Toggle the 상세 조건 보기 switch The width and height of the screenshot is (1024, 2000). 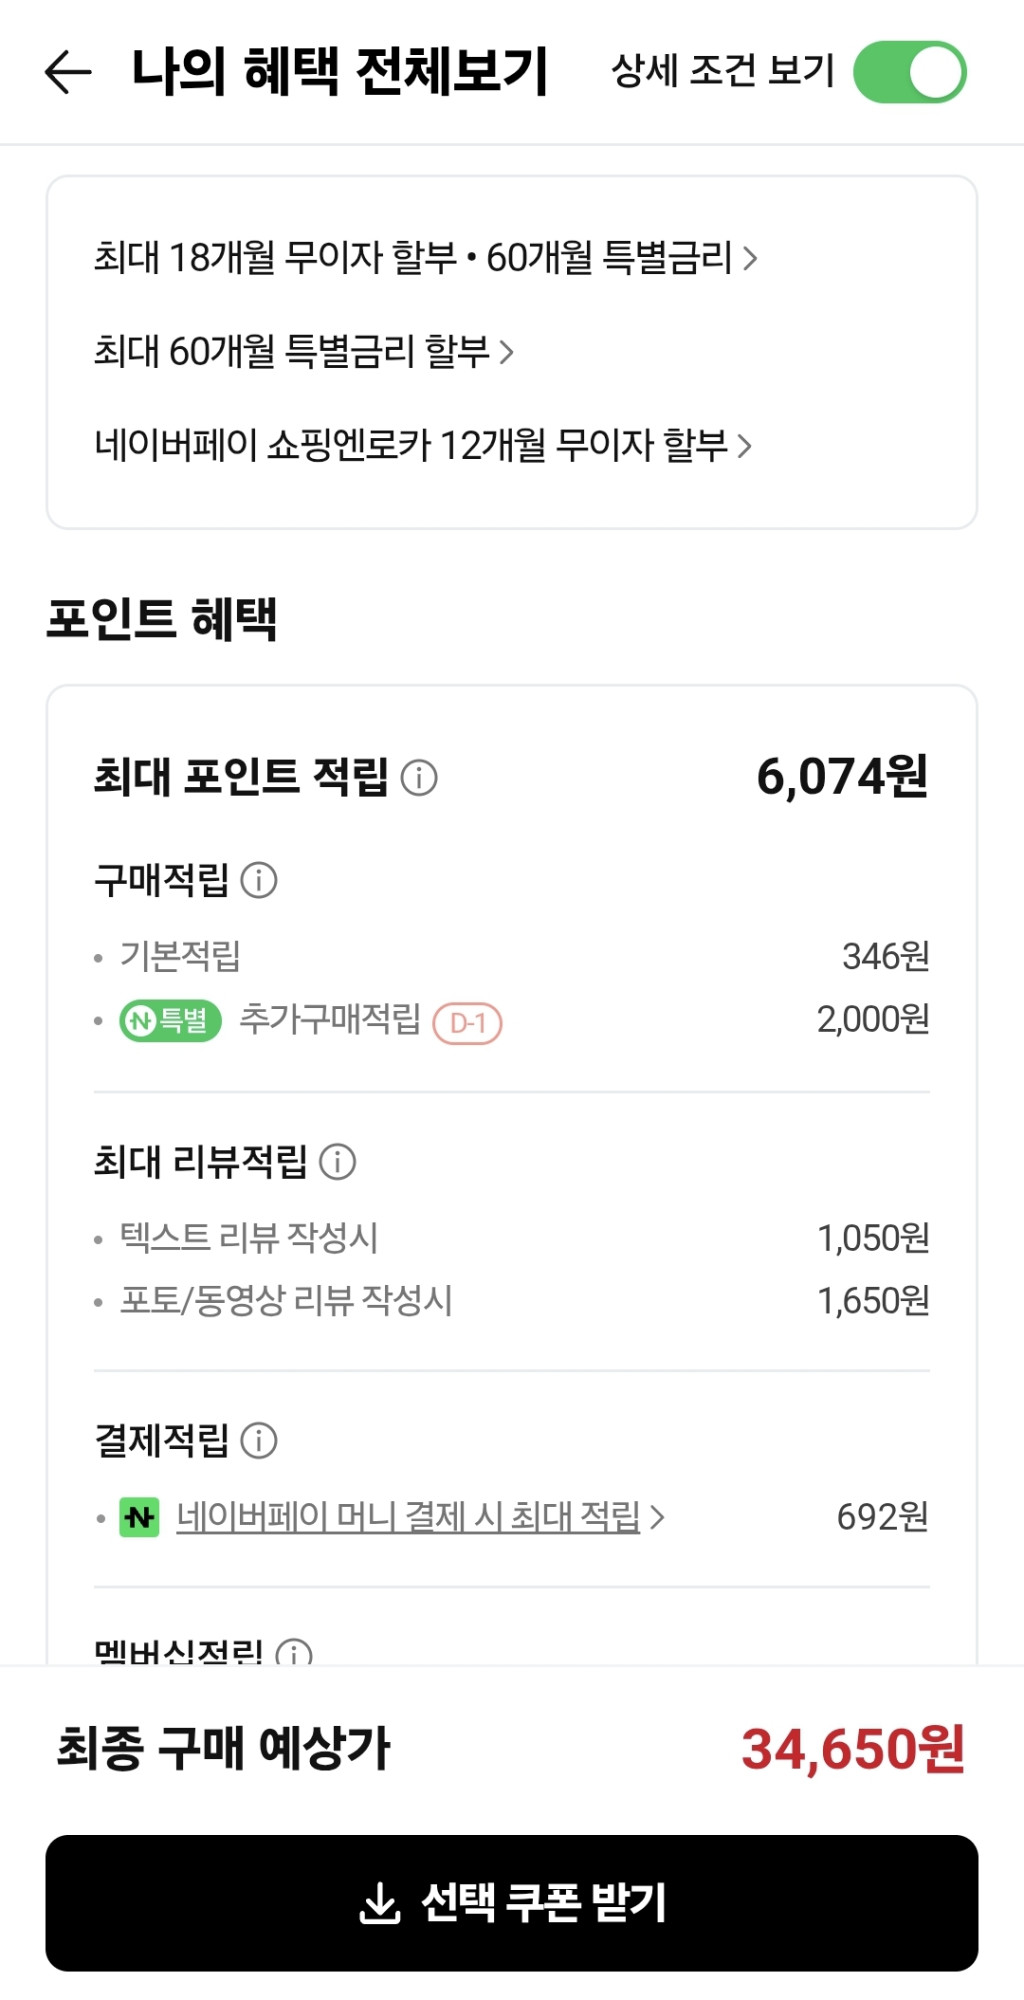[909, 72]
